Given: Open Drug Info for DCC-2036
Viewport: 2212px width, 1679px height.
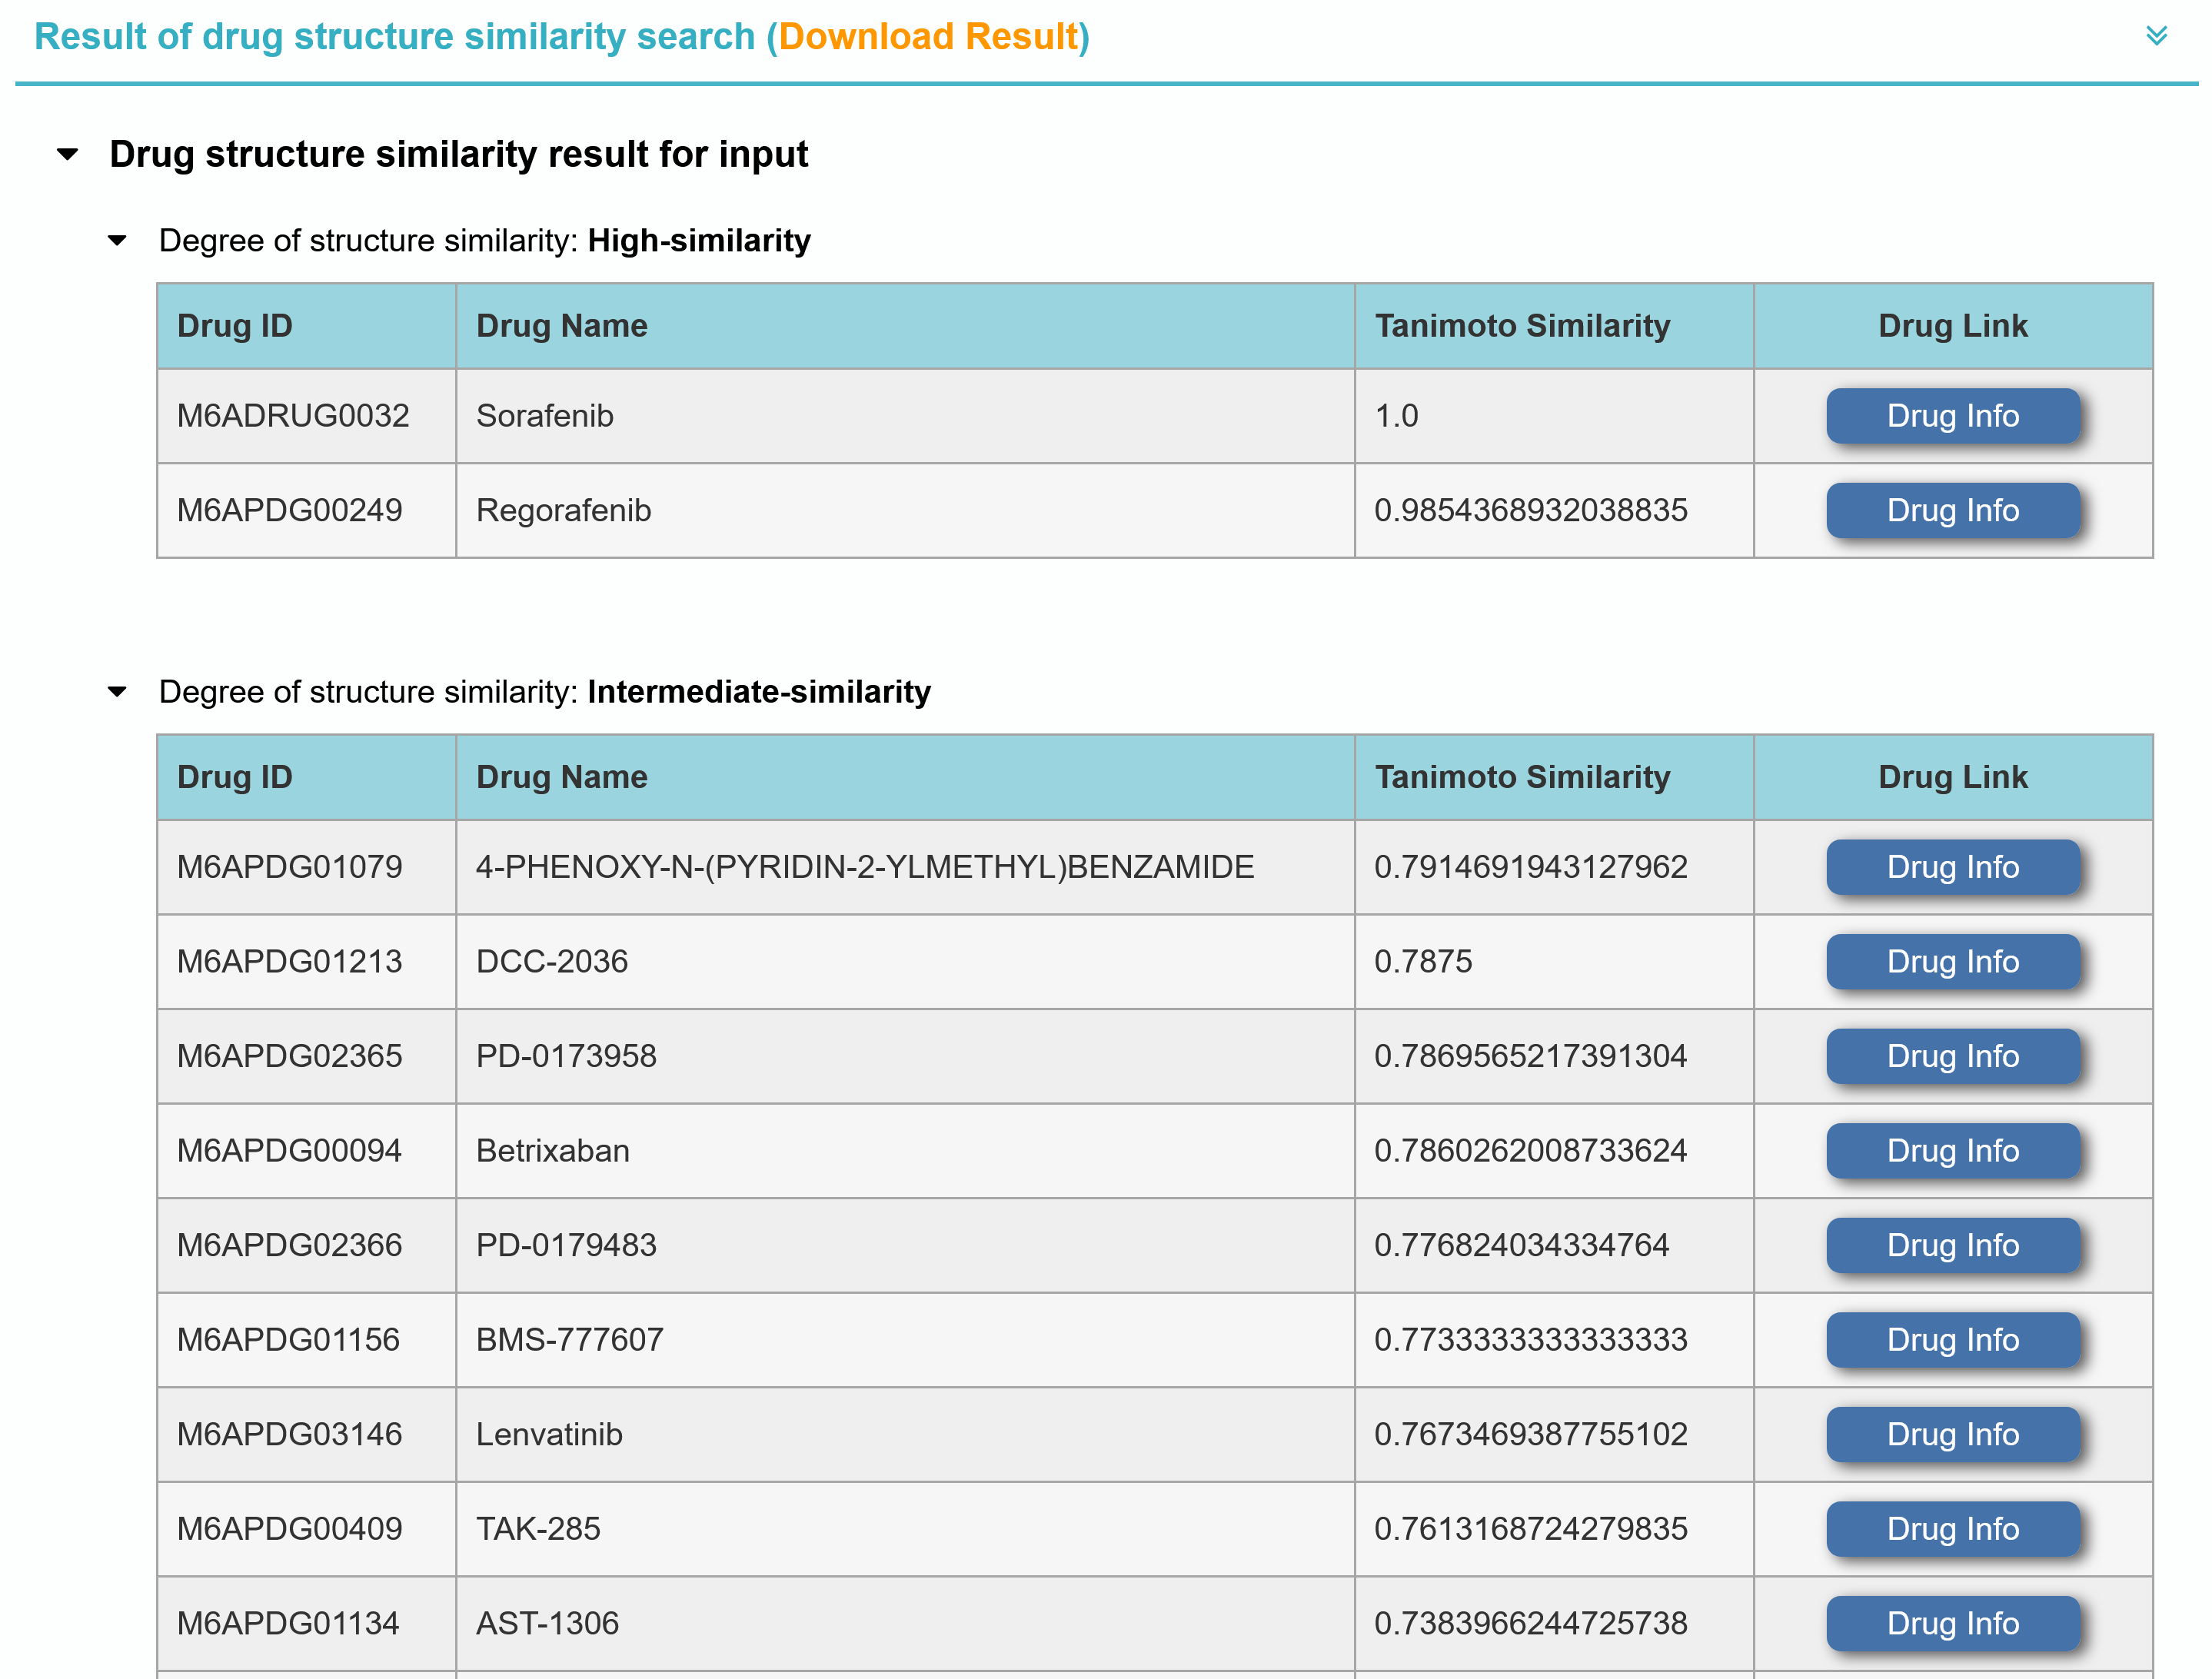Looking at the screenshot, I should pos(1951,961).
